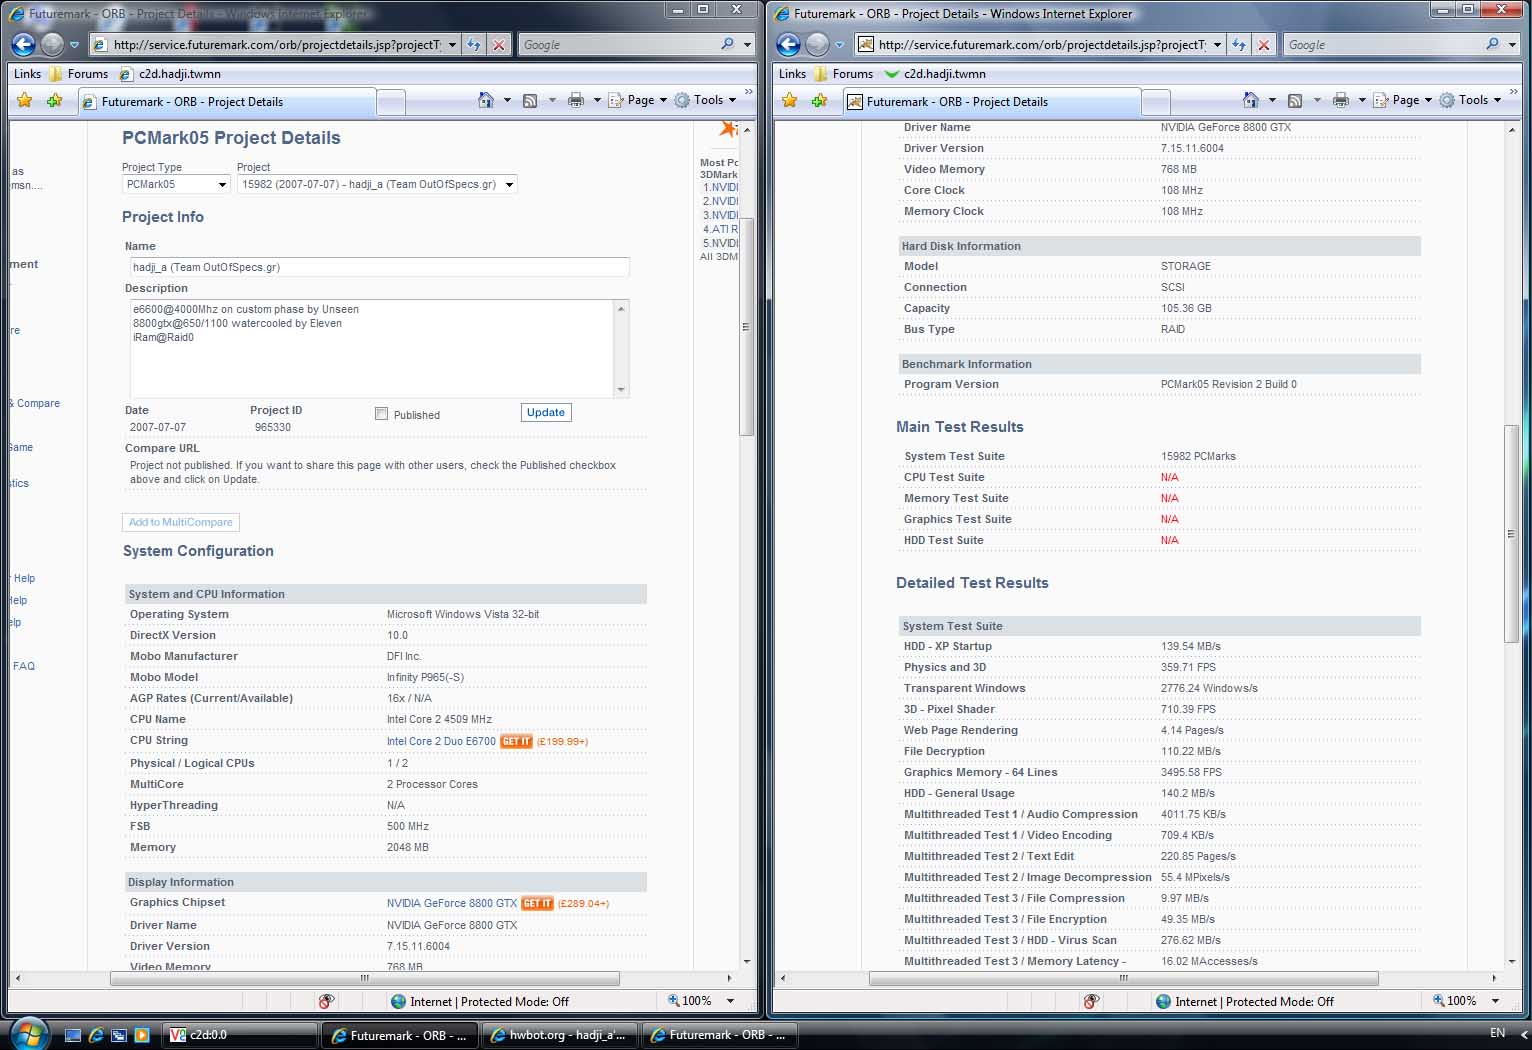Open Project dropdown showing 15982 entry
Screen dimensions: 1532x1050
click(377, 184)
